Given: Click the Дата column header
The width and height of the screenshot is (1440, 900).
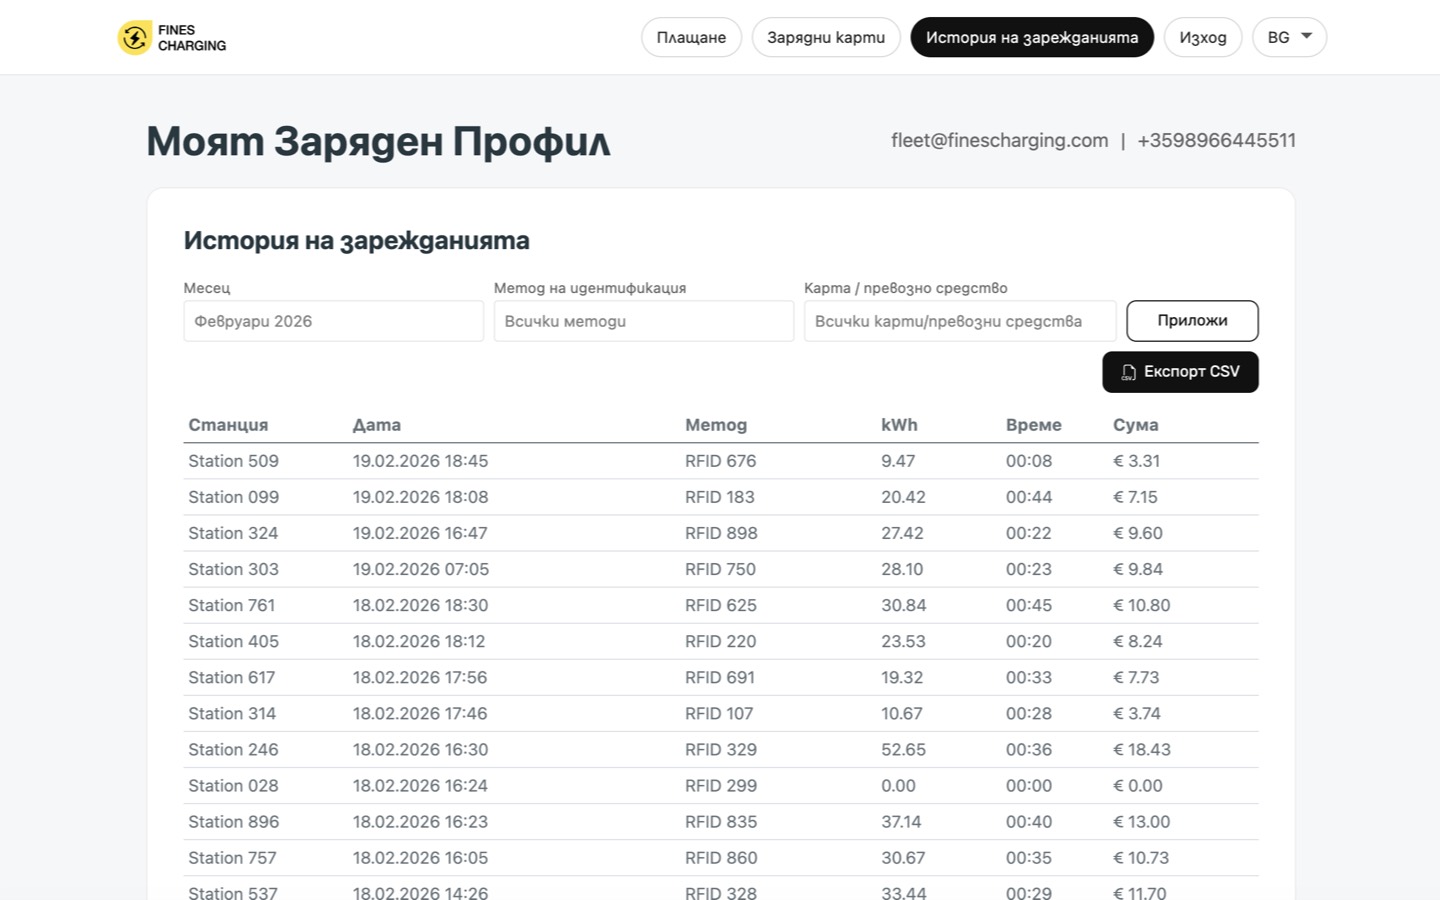Looking at the screenshot, I should click(377, 424).
